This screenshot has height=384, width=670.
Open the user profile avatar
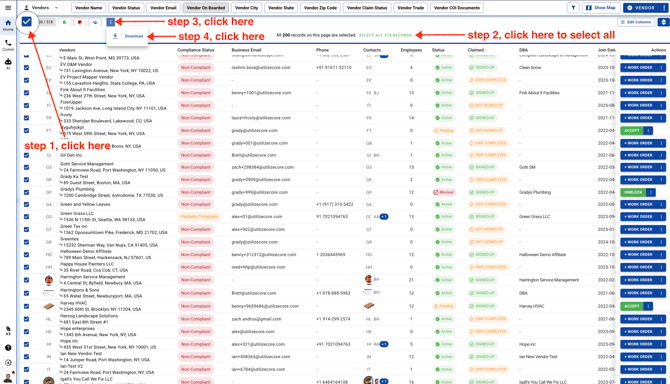(8, 378)
